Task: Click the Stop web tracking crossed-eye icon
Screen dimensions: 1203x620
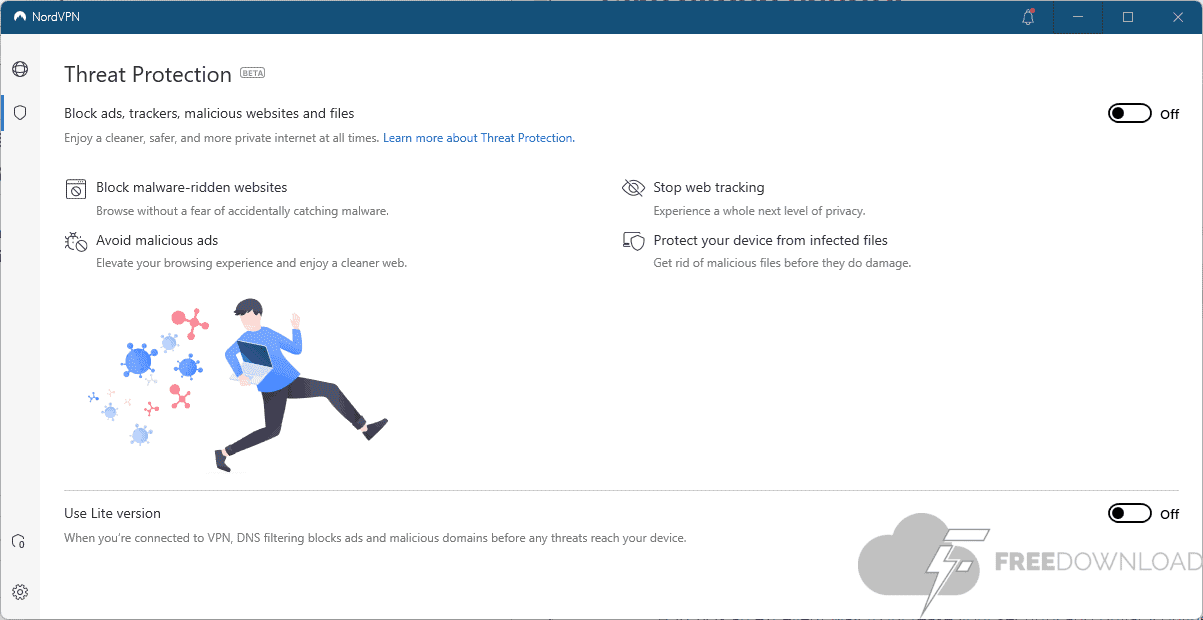Action: coord(633,188)
